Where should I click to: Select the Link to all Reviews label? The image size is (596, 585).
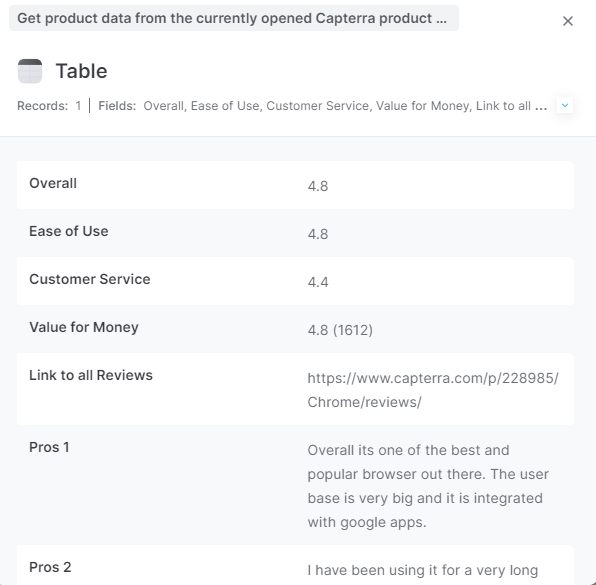point(91,375)
